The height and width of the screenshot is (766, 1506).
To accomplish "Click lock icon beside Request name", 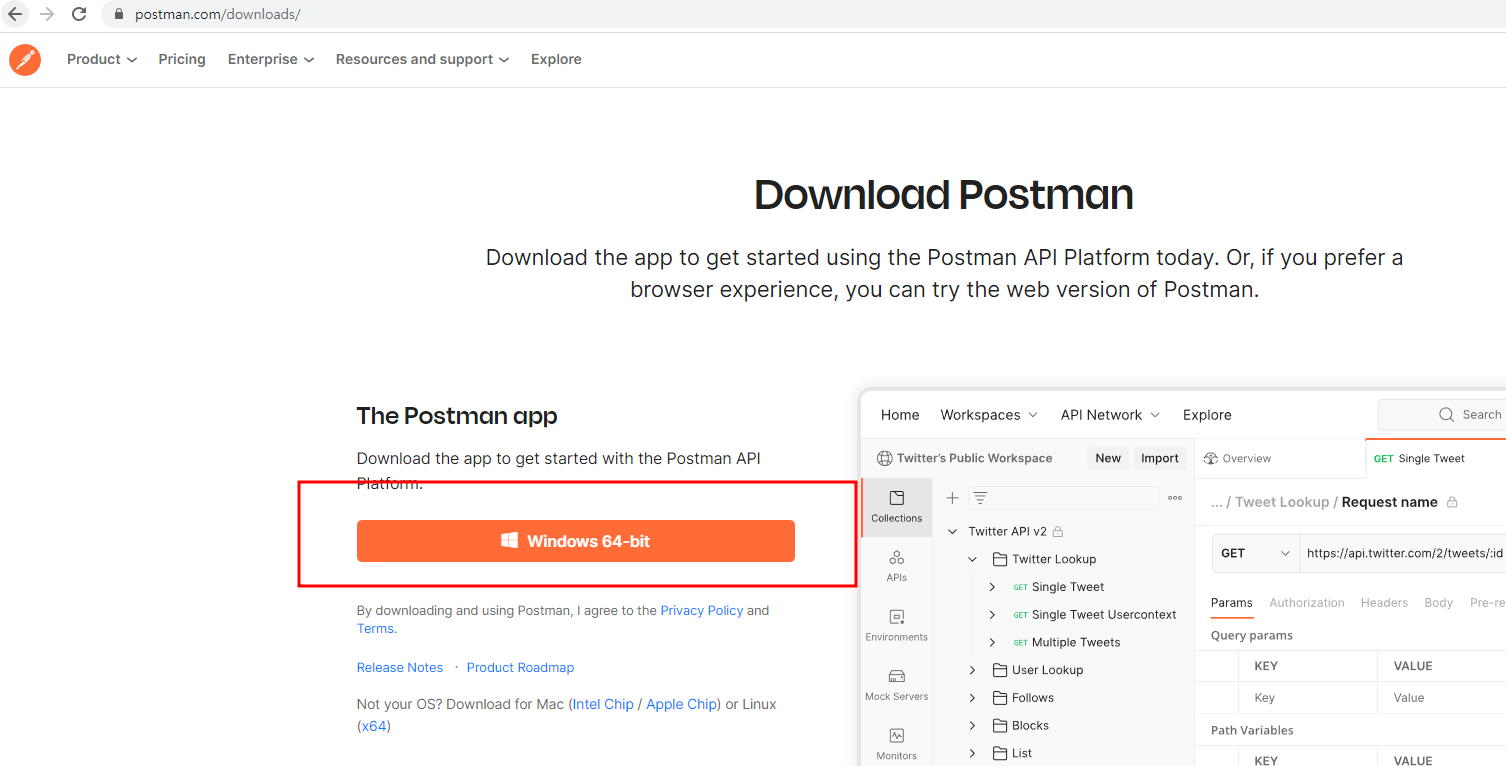I will (1452, 502).
